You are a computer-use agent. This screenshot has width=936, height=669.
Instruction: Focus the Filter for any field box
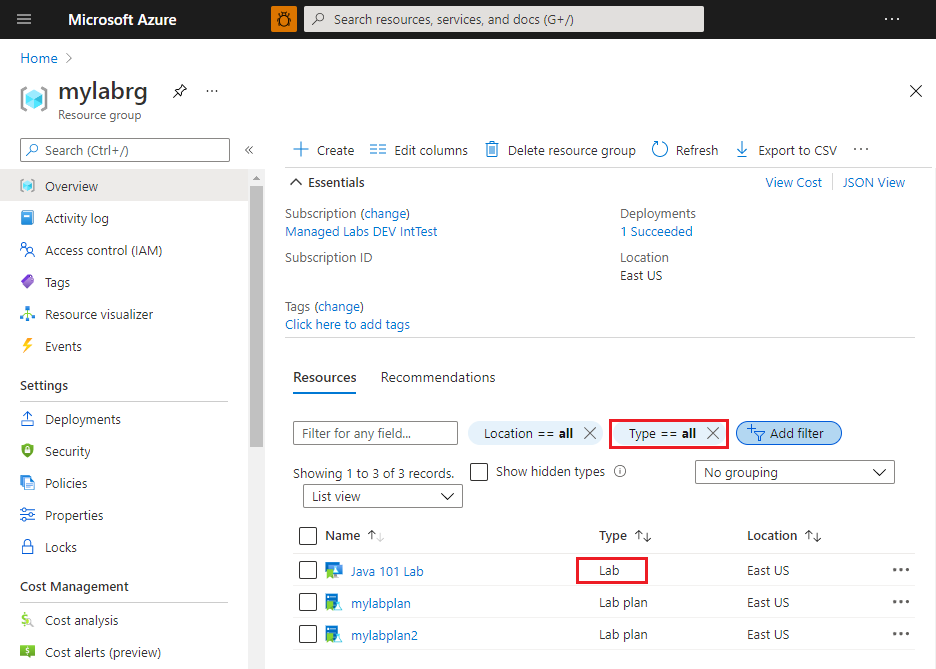pyautogui.click(x=375, y=433)
